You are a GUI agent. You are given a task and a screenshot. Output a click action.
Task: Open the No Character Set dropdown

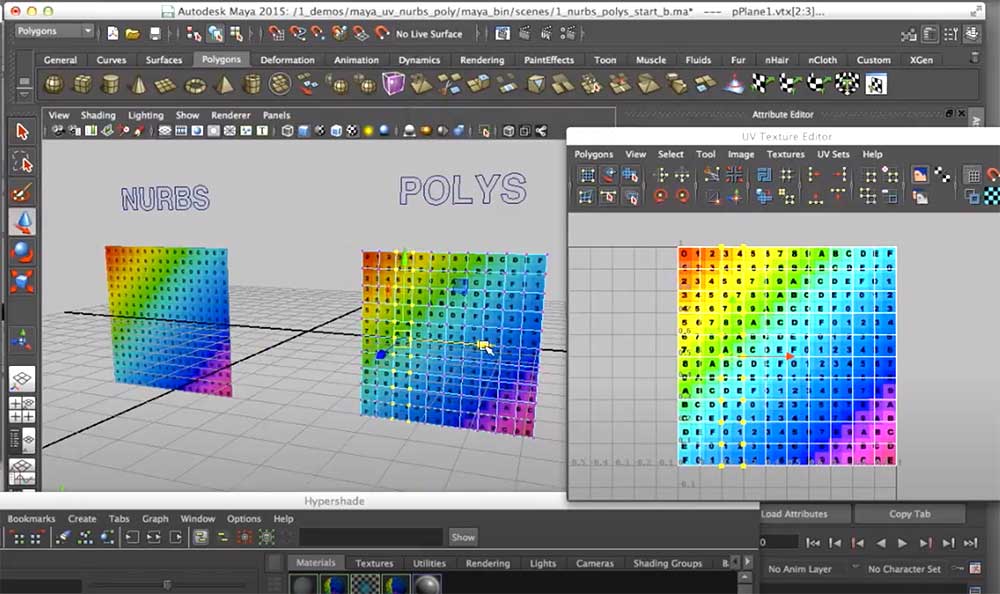(x=905, y=569)
